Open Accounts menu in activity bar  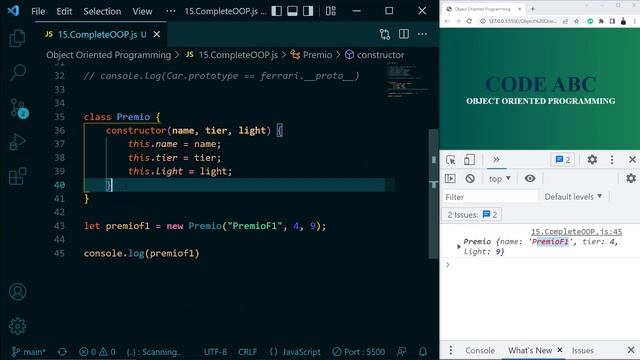click(x=17, y=292)
